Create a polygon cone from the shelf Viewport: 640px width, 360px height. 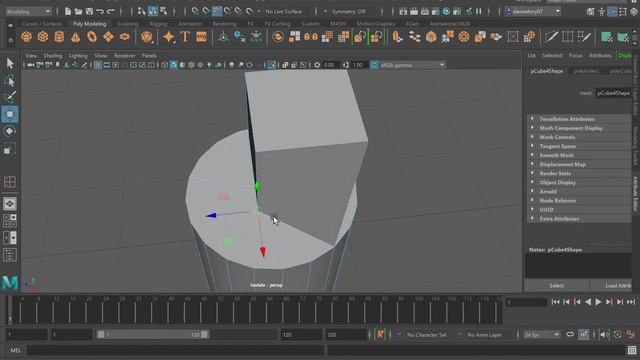click(x=76, y=37)
